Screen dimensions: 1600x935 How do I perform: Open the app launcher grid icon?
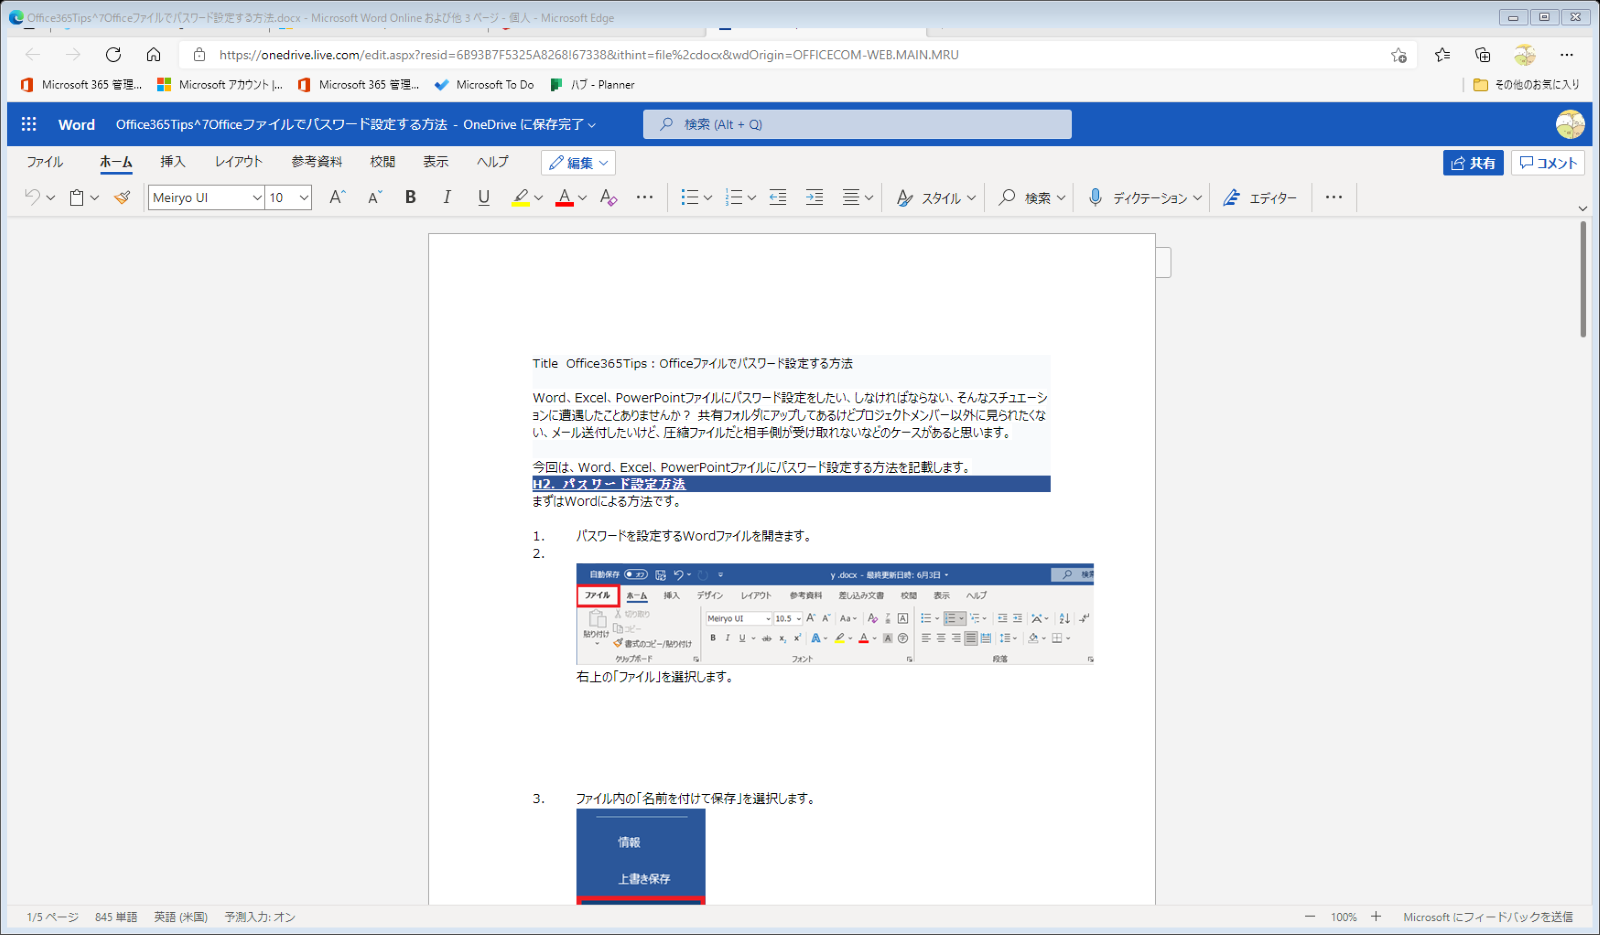[x=29, y=124]
